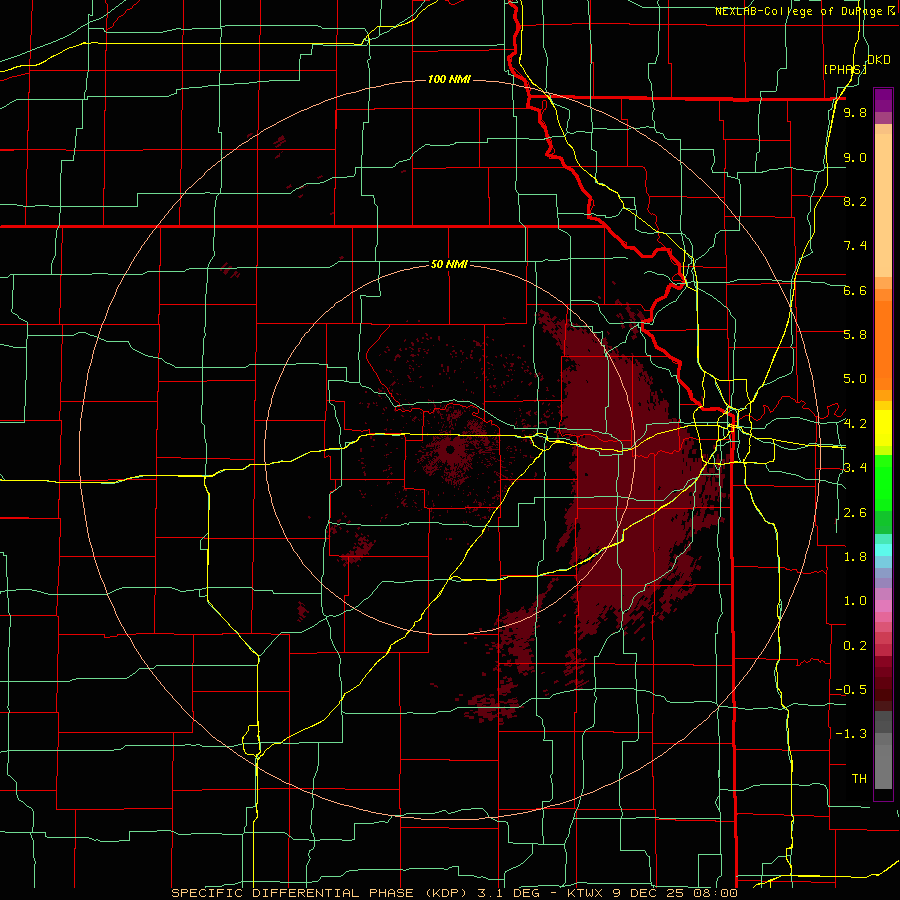This screenshot has width=900, height=900.
Task: Click the bright yellow segment of the color bar
Action: coord(883,428)
